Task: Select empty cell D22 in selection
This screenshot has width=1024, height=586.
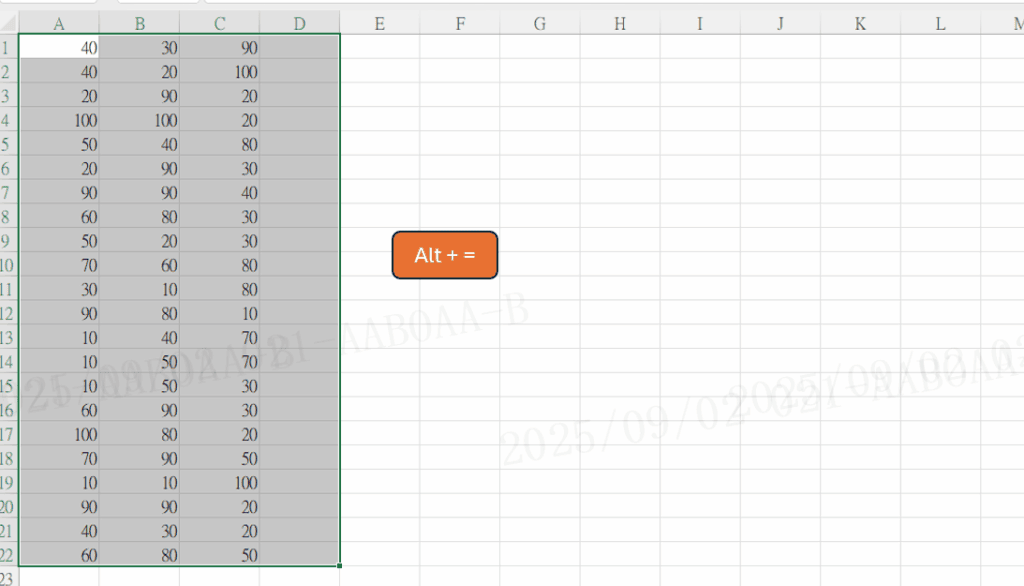Action: 299,555
